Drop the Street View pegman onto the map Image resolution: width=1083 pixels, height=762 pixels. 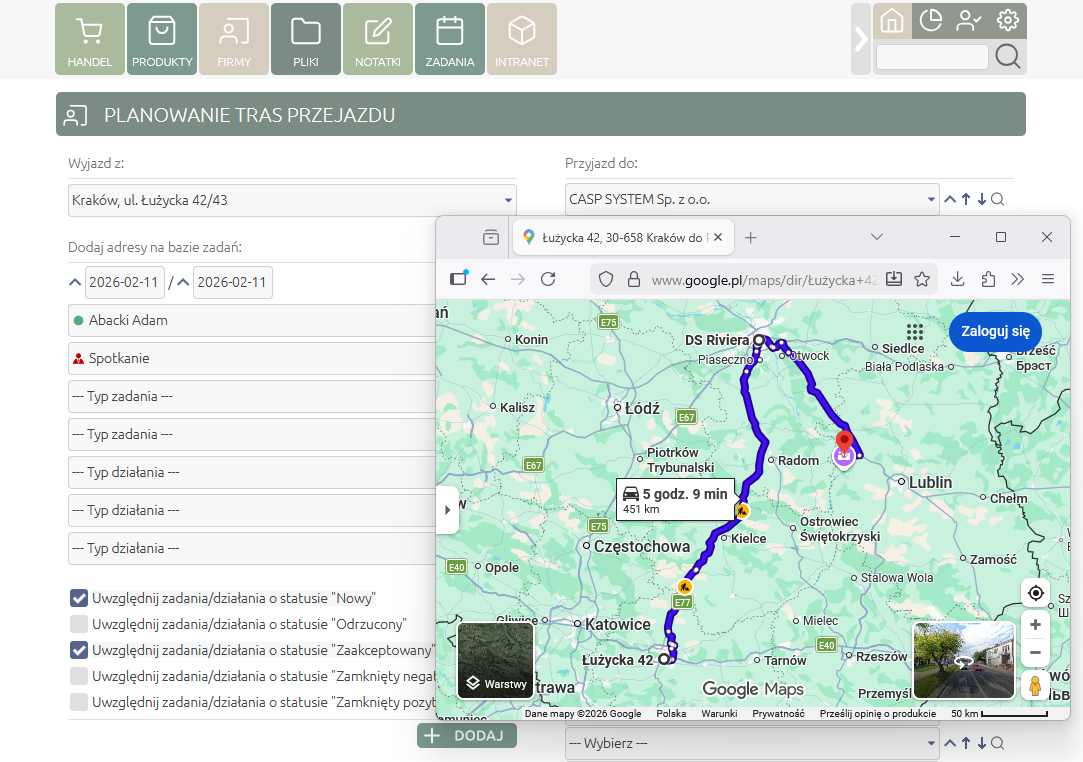(1037, 686)
